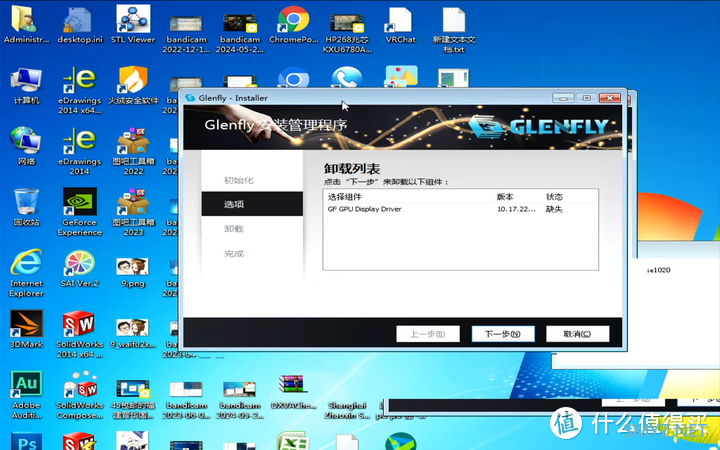Open the 火绒安全软件 shortcut
This screenshot has width=720, height=450.
click(133, 86)
